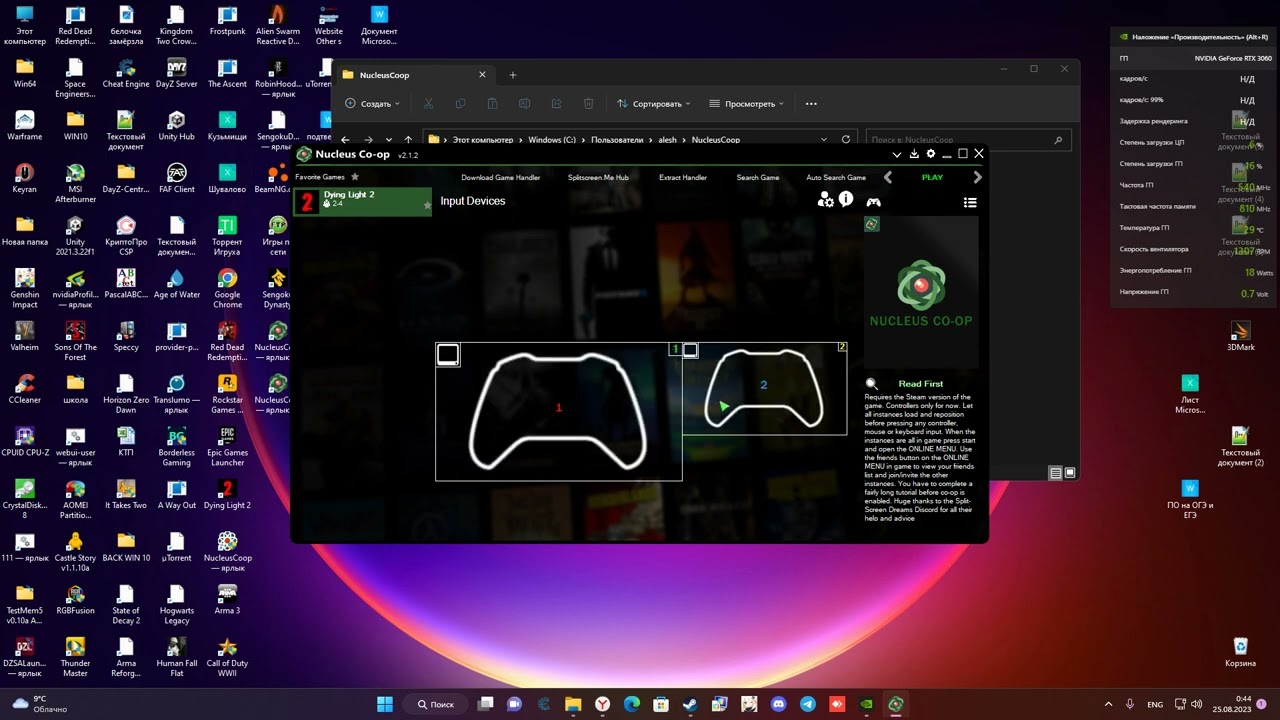Click the Nvidia icon on the taskbar
Screen dimensions: 1280x720
click(867, 704)
